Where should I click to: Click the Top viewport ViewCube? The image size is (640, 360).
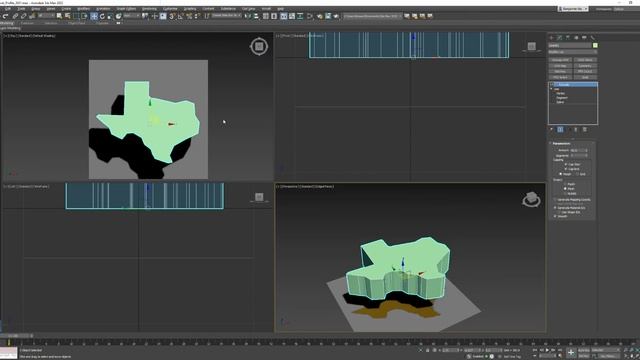click(259, 47)
